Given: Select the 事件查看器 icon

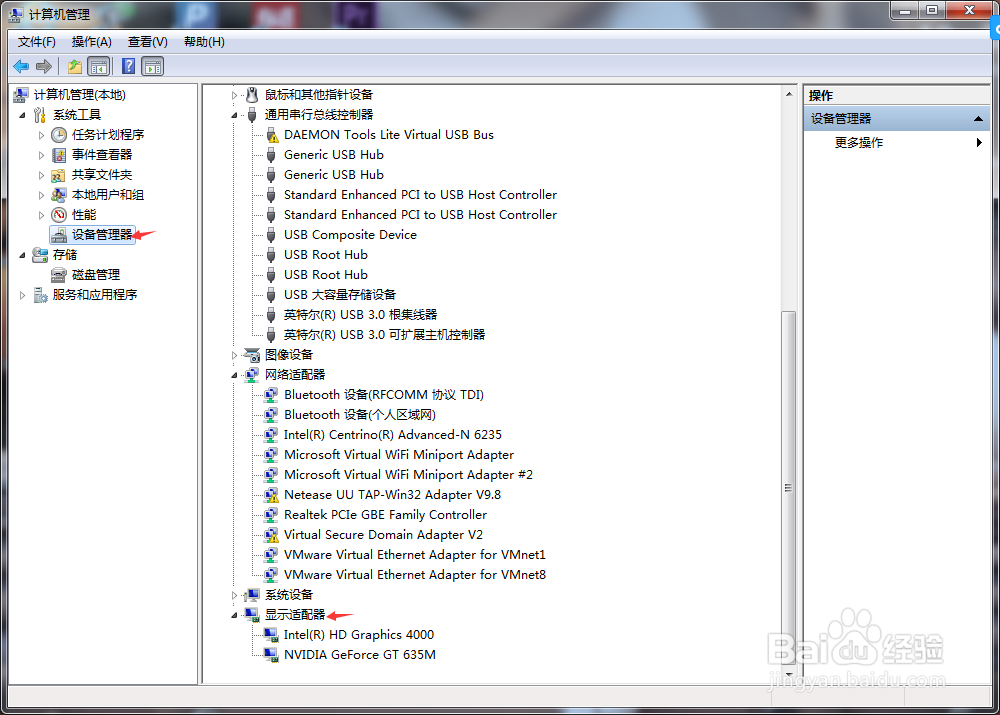Looking at the screenshot, I should 59,155.
